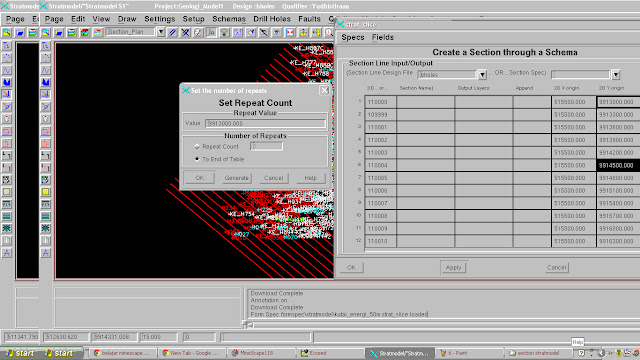
Task: Click the yellow left-arrow icon in top toolbar
Action: tap(316, 32)
